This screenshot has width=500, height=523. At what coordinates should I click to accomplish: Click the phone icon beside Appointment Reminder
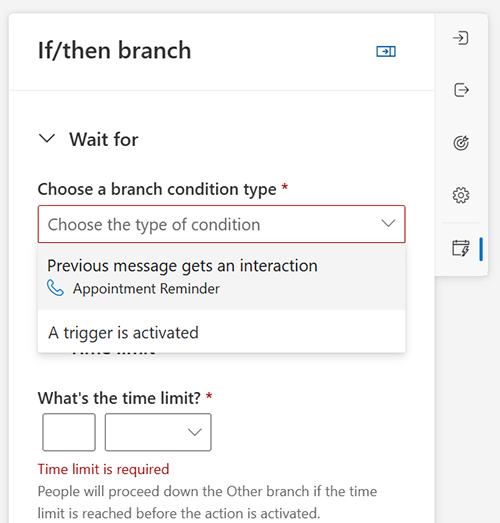[55, 288]
